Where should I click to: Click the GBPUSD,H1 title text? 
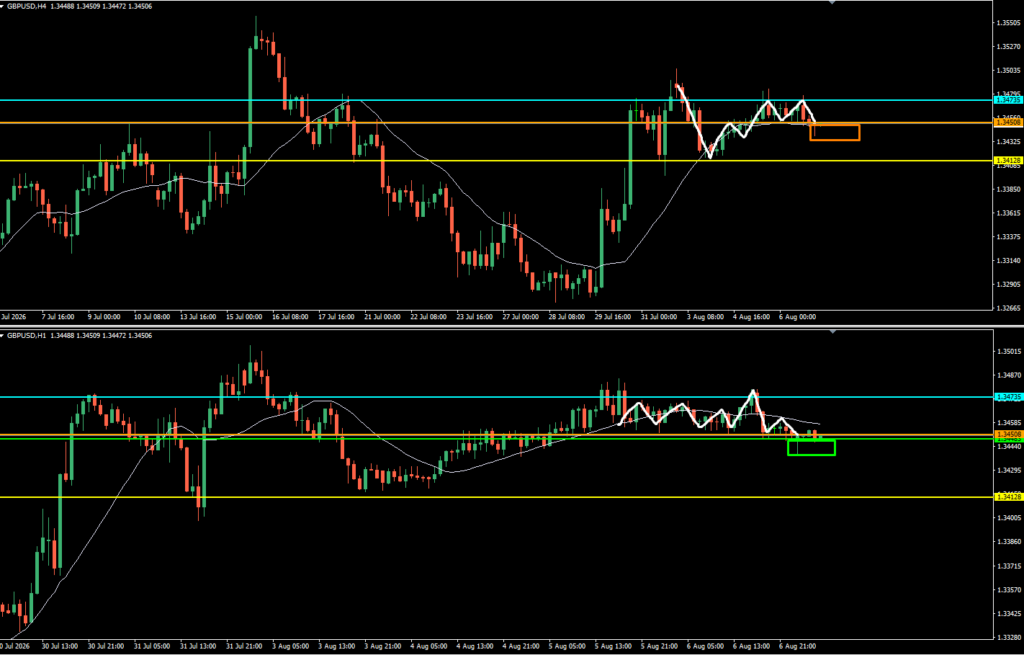click(24, 336)
